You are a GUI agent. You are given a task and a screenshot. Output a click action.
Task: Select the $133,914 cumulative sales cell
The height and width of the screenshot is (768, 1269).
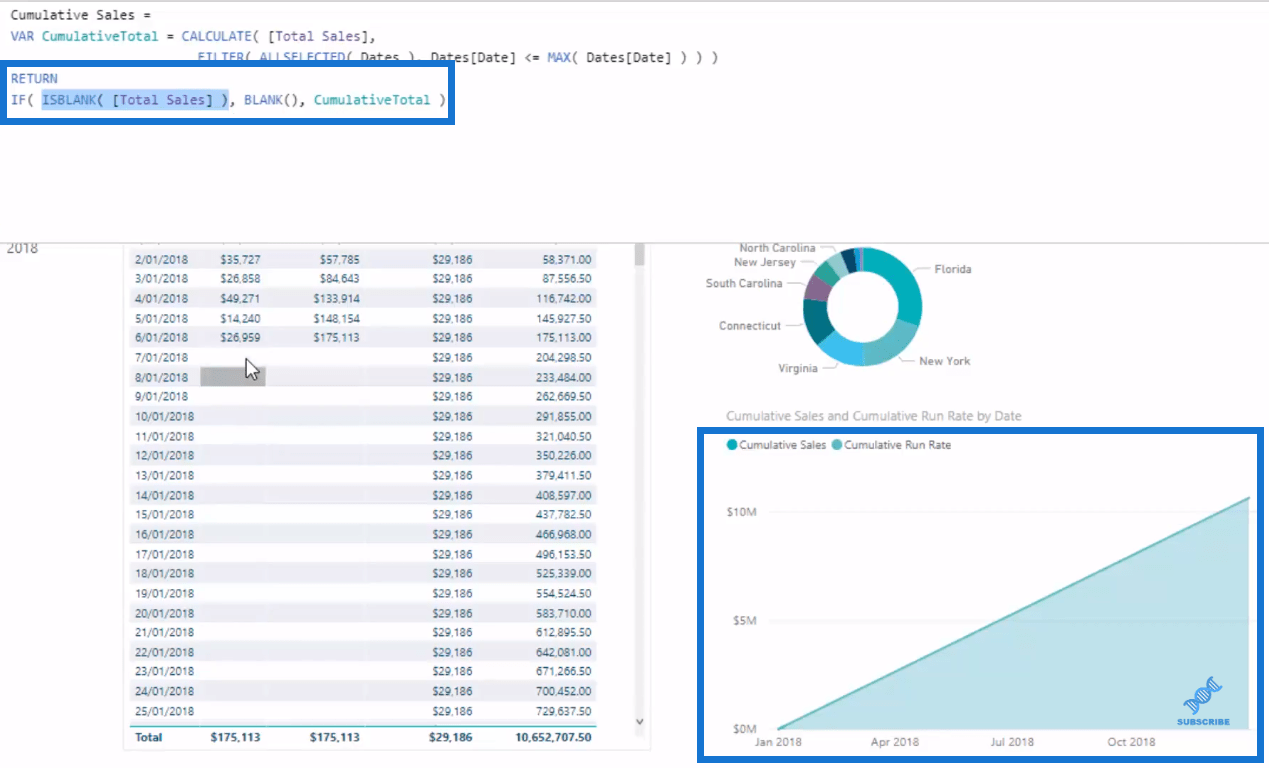(x=337, y=298)
